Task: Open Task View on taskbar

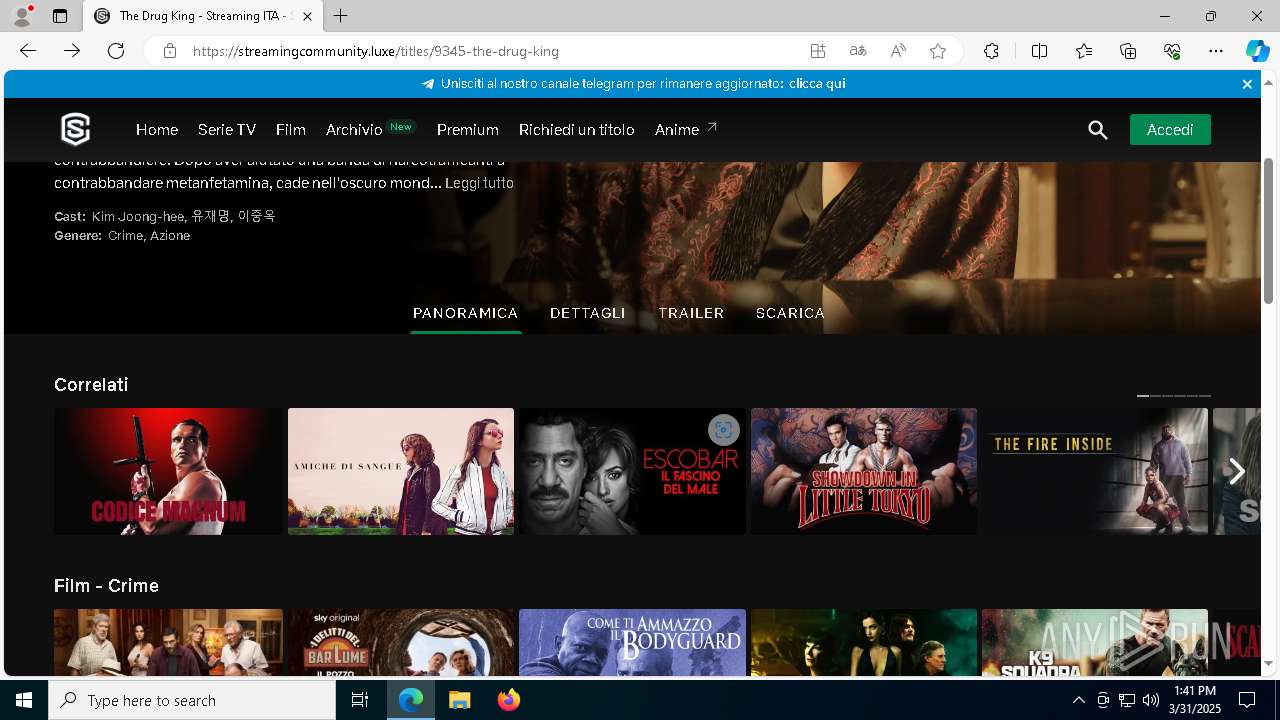Action: 360,700
